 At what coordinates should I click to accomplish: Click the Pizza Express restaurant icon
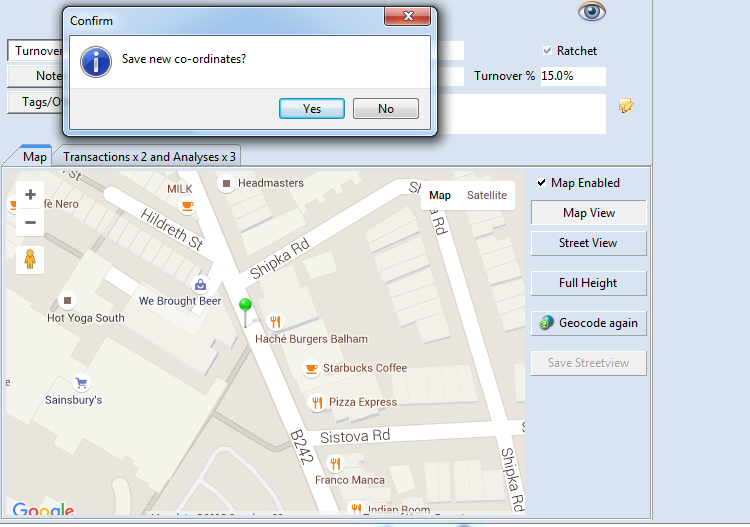317,402
